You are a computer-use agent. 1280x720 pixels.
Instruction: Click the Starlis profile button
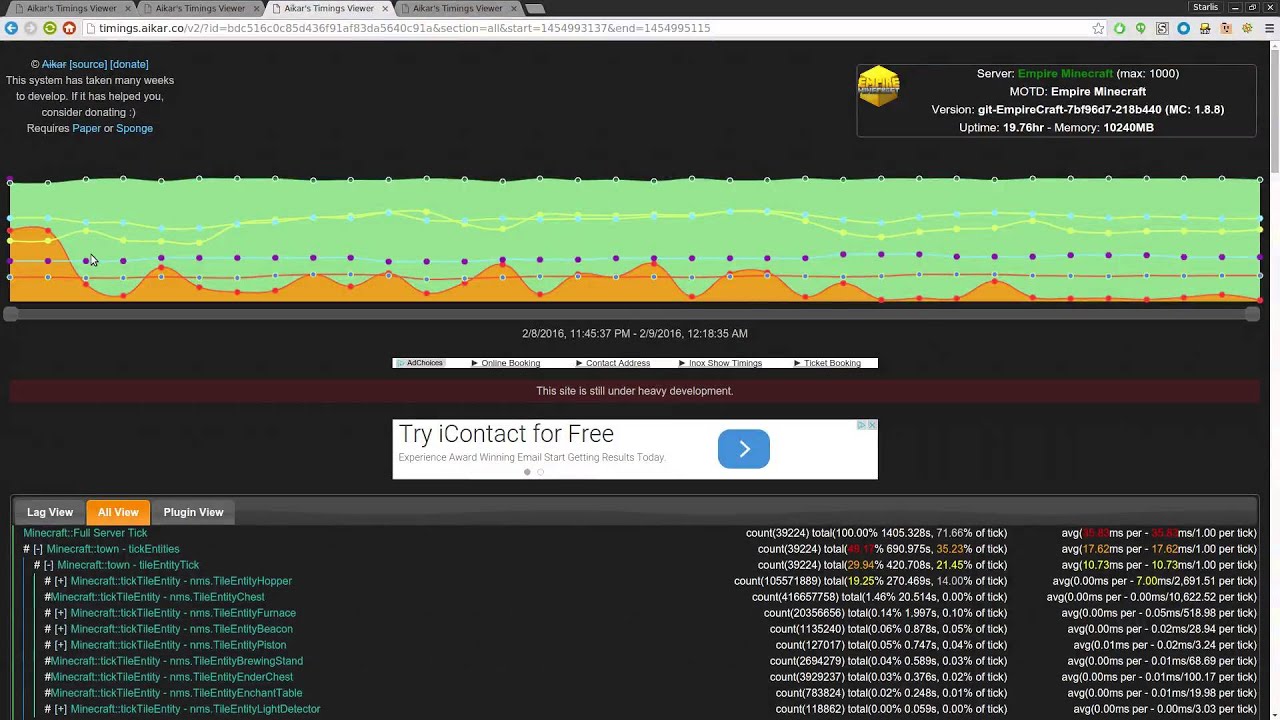click(x=1205, y=7)
